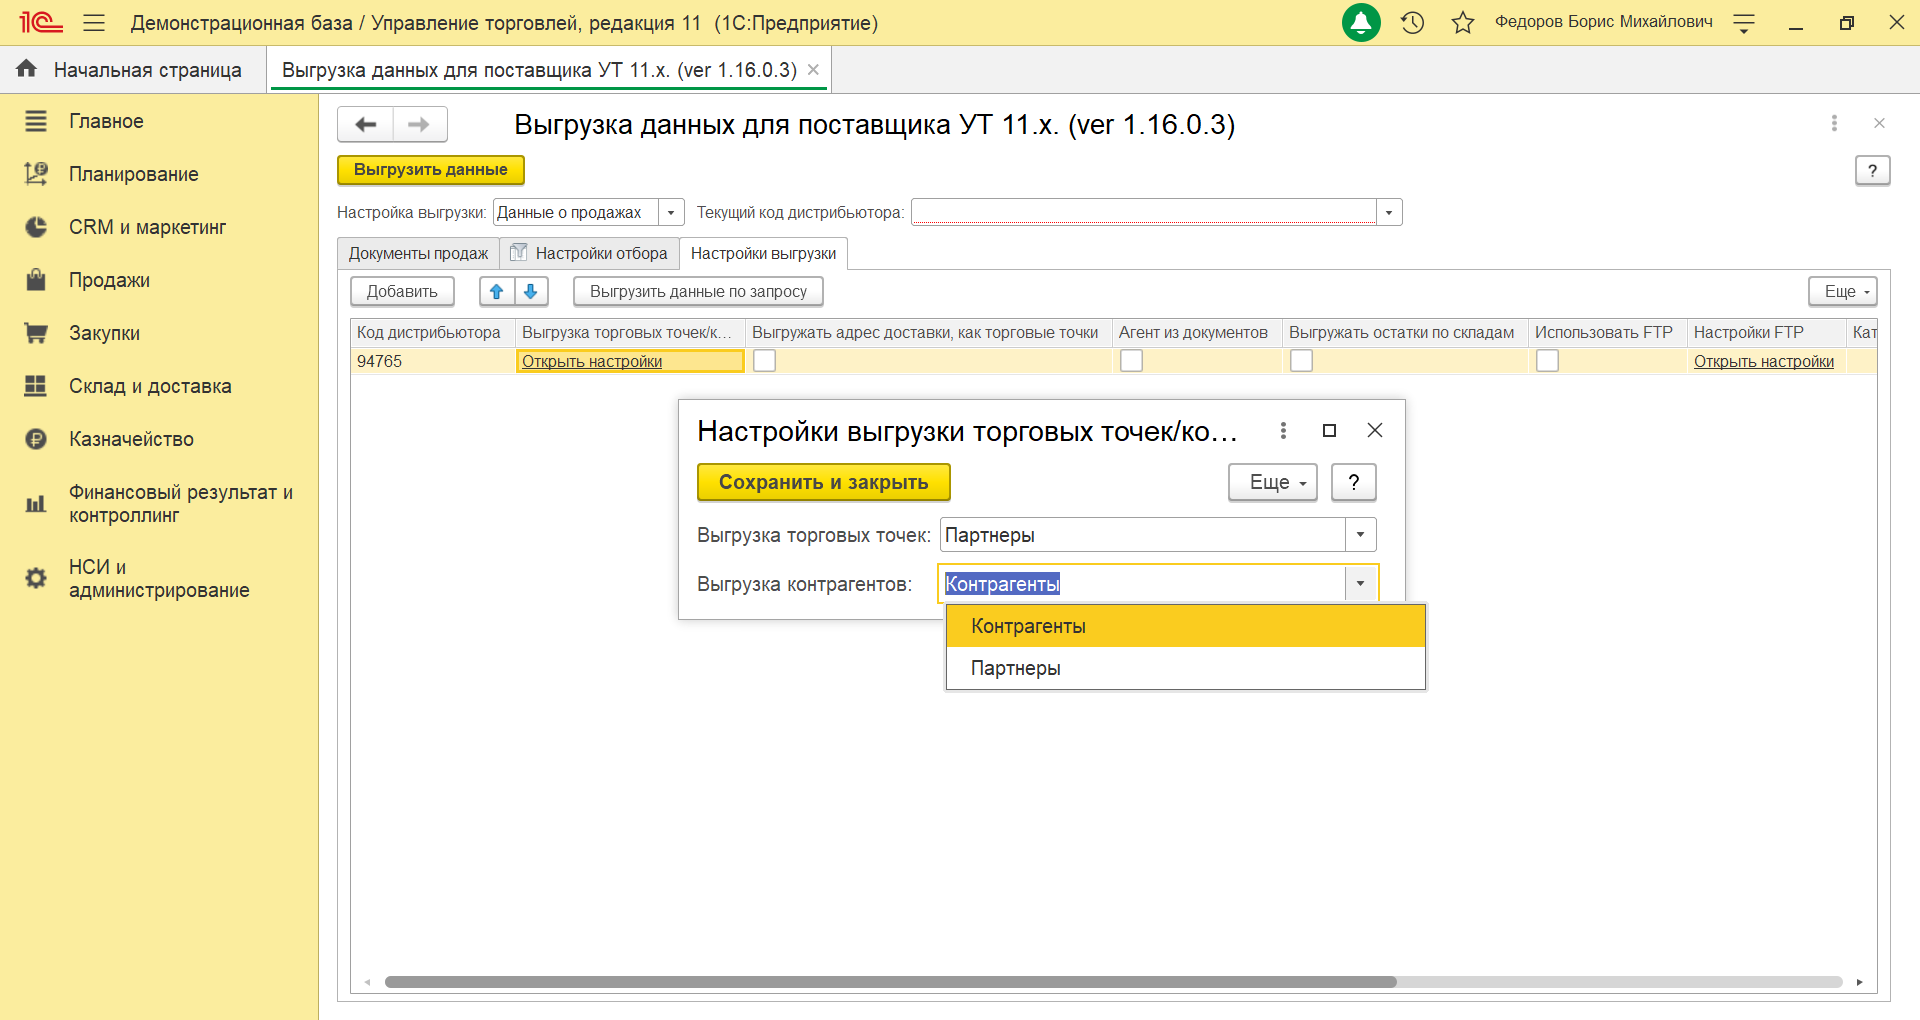Move row down with blue arrow

pos(531,291)
